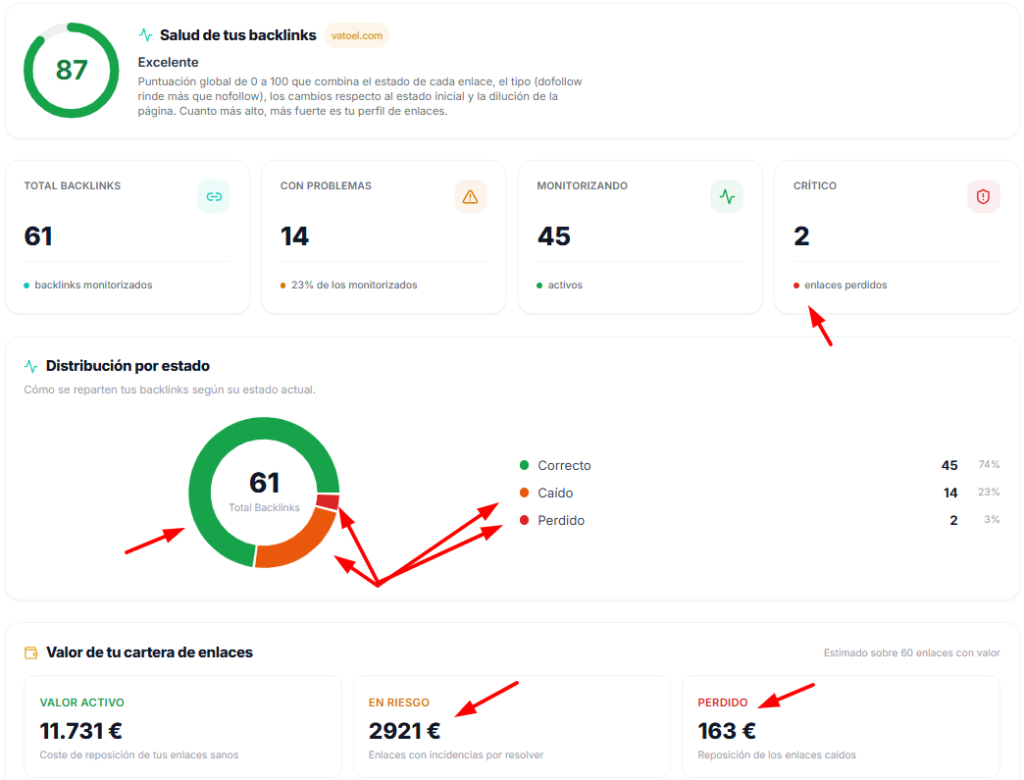
Task: Open the Crítico card showing 2
Action: tap(896, 237)
